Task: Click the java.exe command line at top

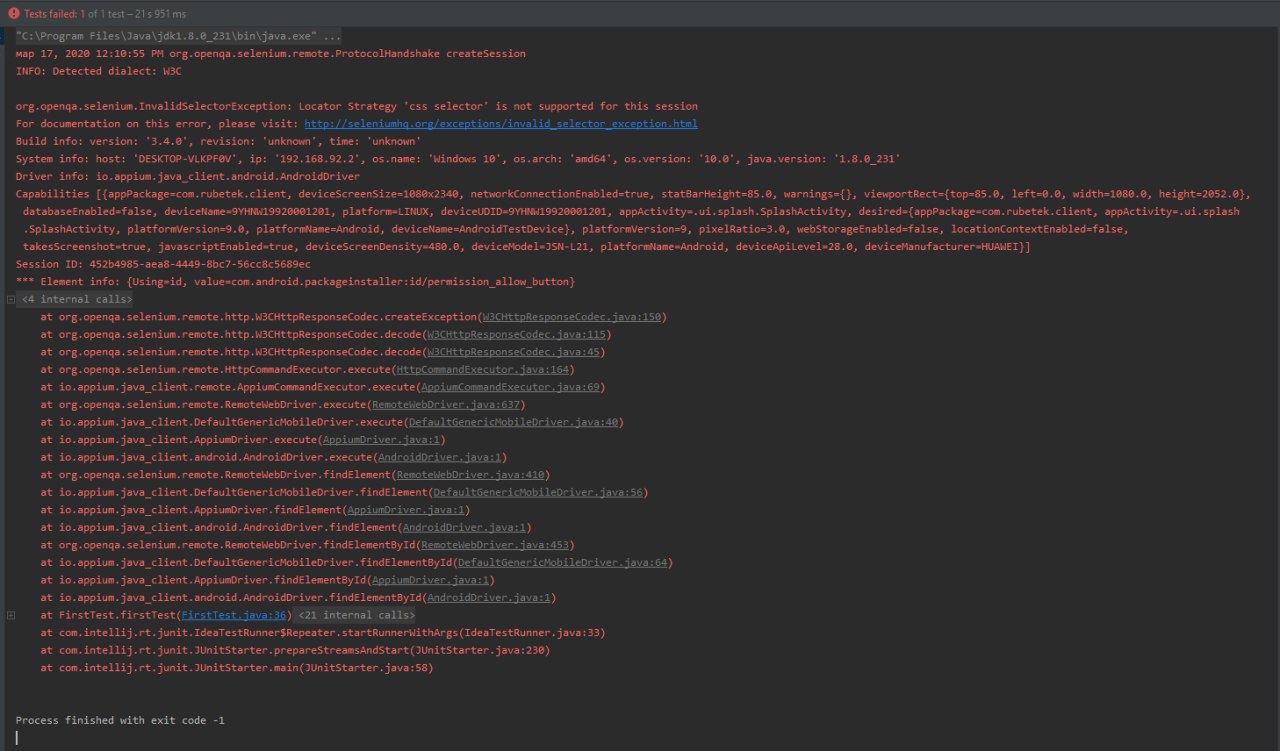Action: point(178,36)
